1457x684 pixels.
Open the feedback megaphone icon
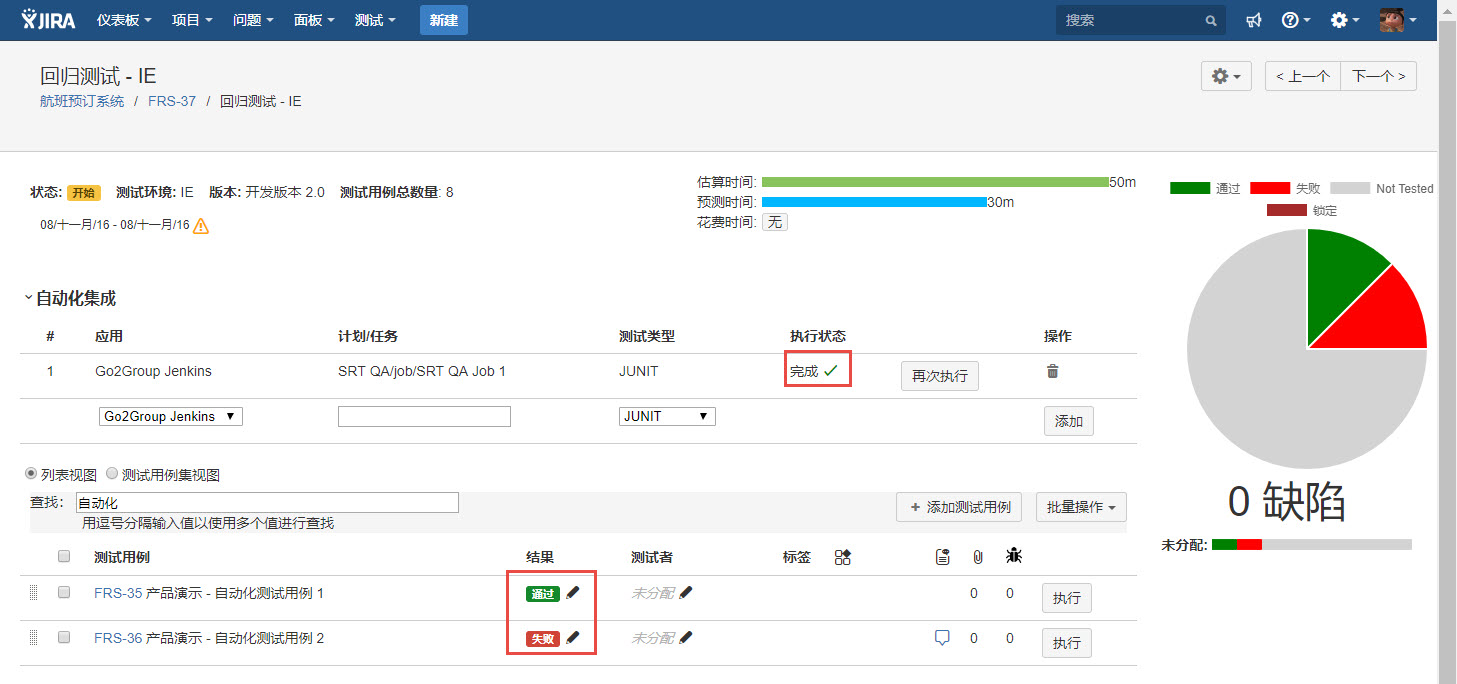click(x=1254, y=20)
